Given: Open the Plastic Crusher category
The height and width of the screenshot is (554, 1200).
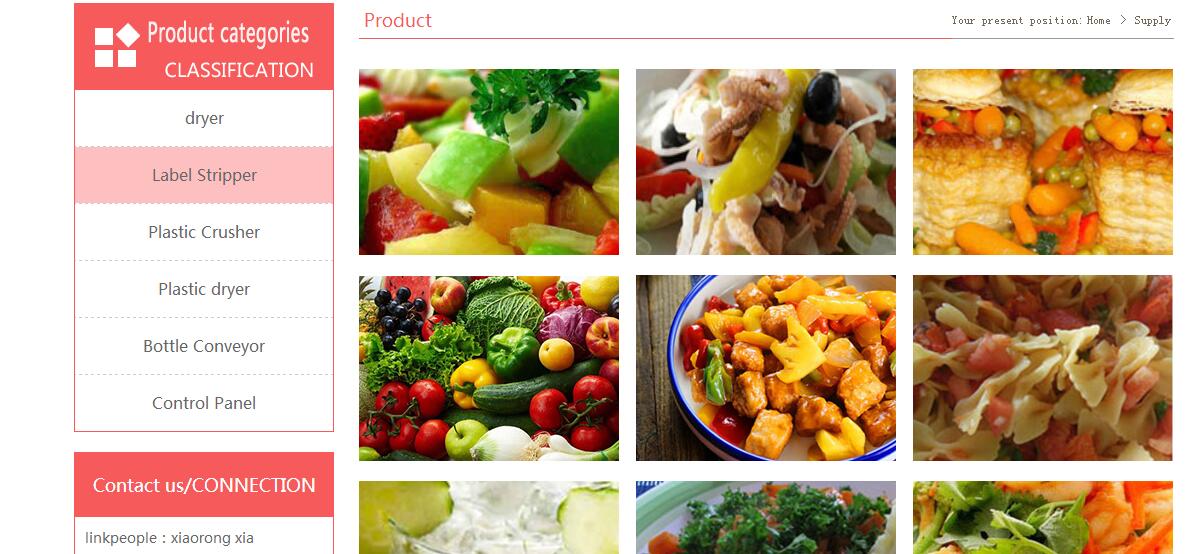Looking at the screenshot, I should (204, 232).
